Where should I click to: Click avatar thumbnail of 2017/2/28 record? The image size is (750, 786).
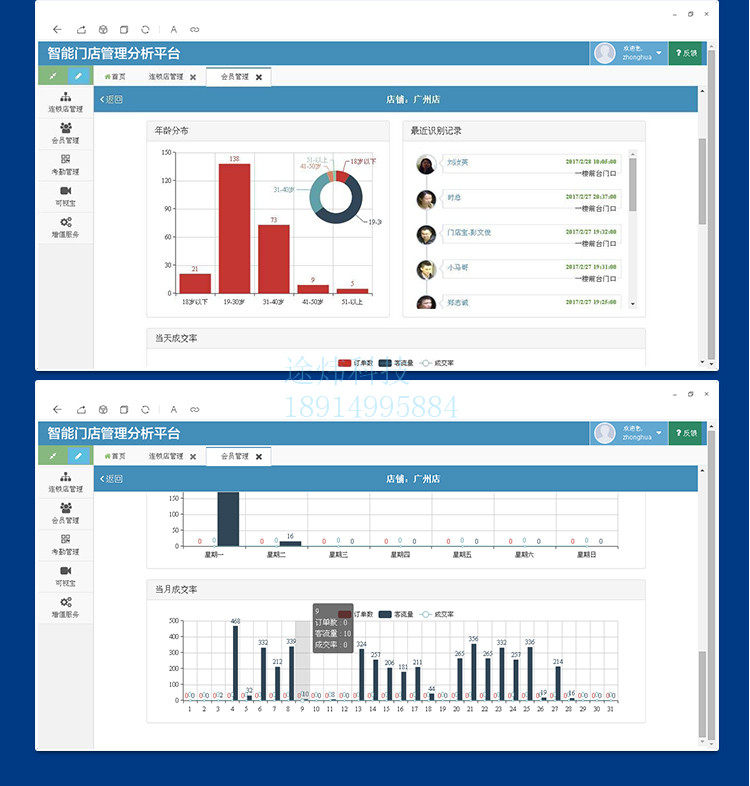pyautogui.click(x=426, y=164)
